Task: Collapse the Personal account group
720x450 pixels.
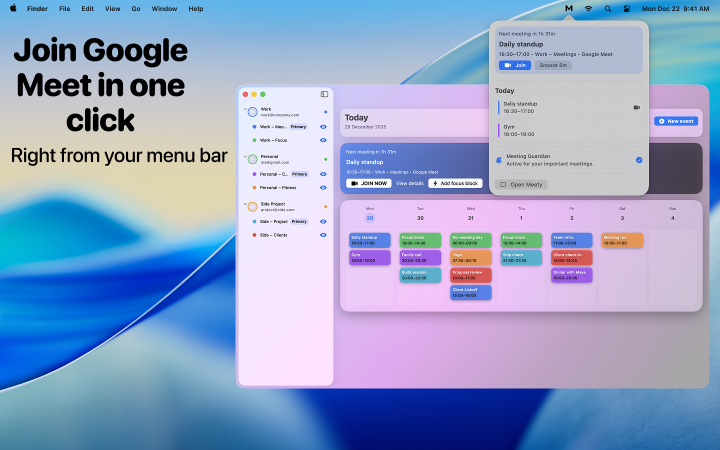Action: click(245, 157)
